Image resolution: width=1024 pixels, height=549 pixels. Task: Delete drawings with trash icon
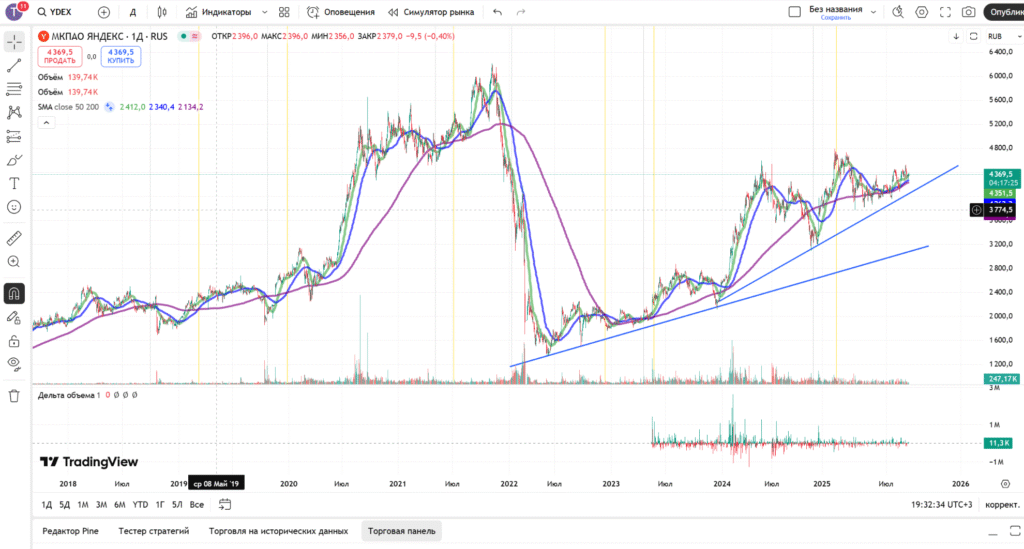pos(14,396)
